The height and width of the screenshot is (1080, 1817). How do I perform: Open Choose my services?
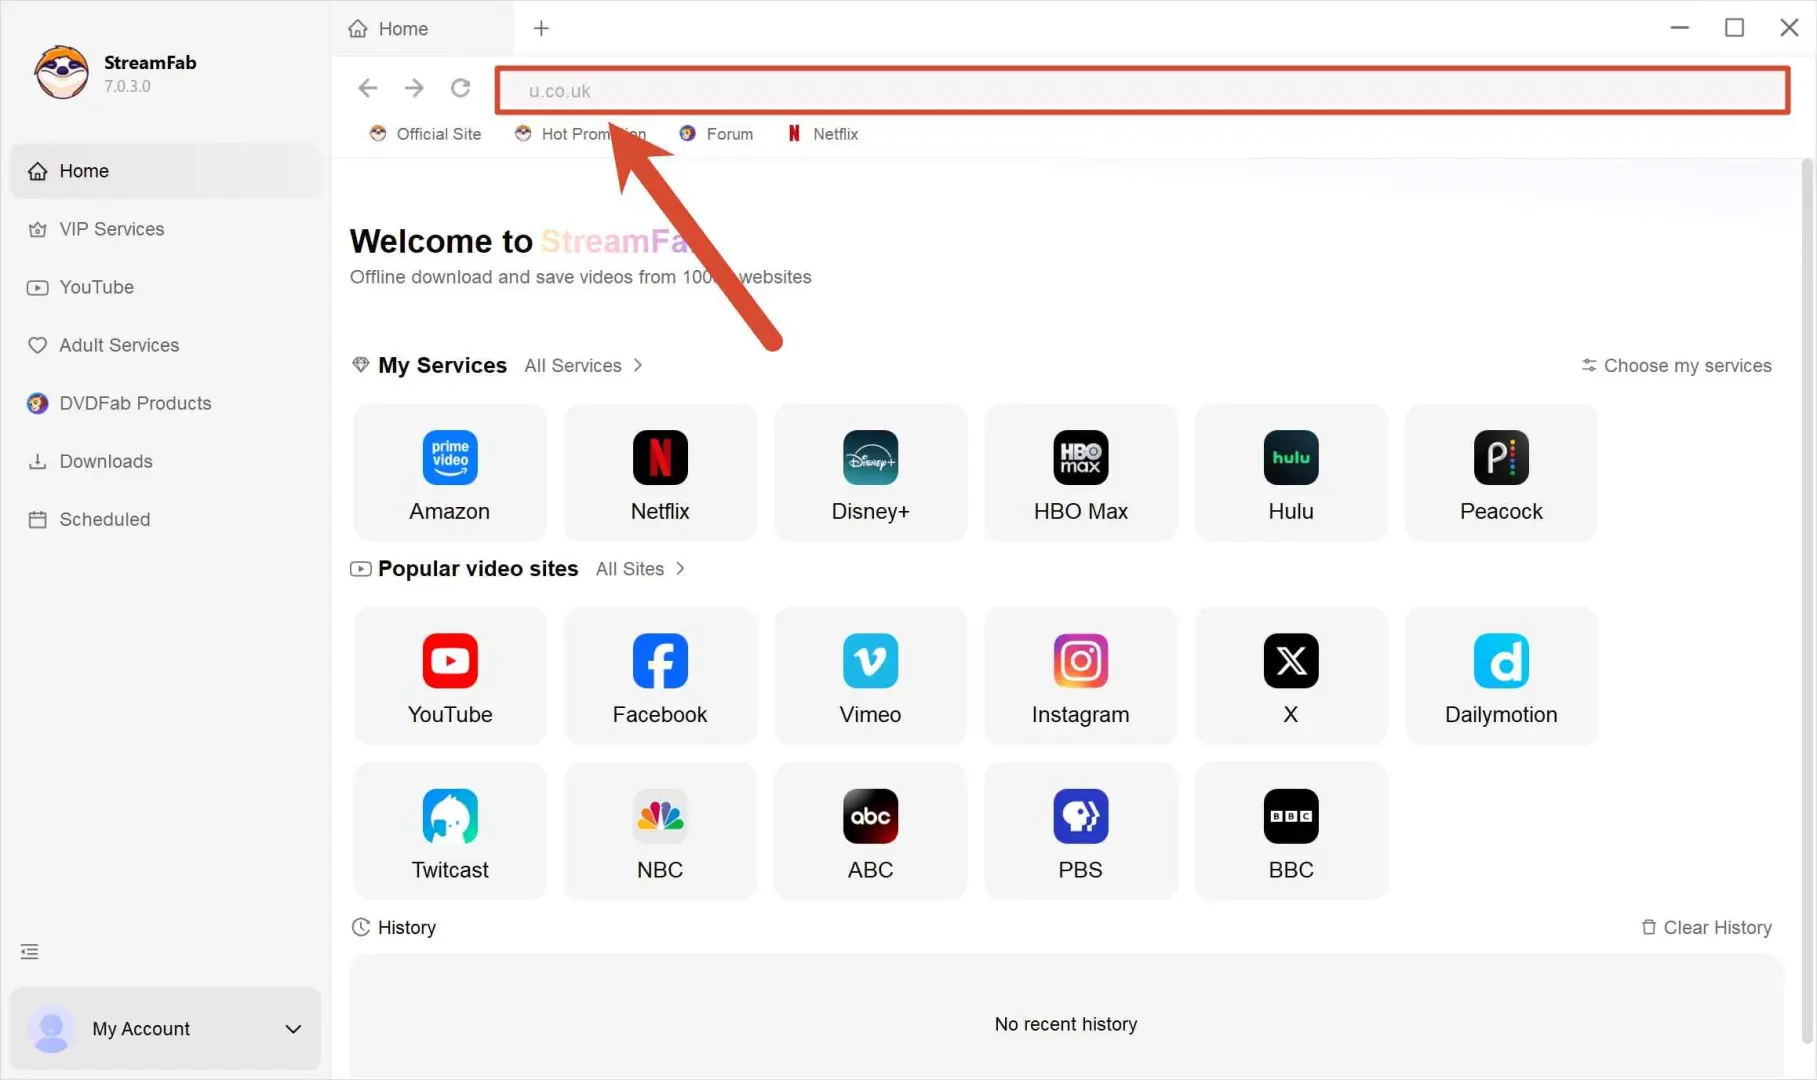(1676, 365)
